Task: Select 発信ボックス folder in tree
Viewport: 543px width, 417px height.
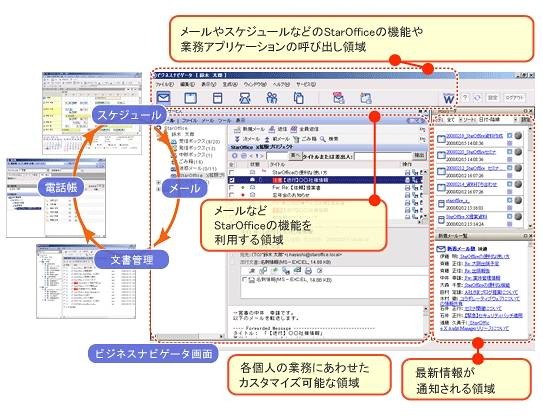Action: [x=197, y=148]
